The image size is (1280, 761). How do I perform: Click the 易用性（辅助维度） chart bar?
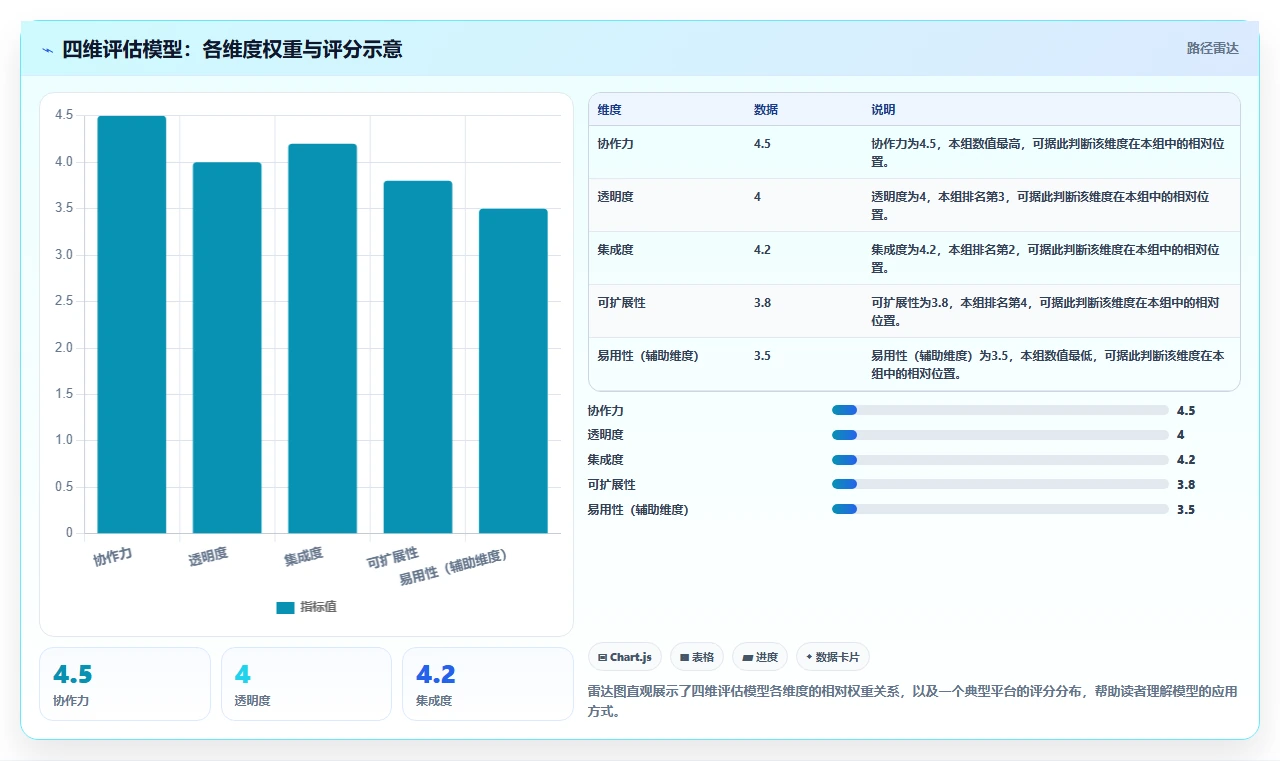[513, 371]
